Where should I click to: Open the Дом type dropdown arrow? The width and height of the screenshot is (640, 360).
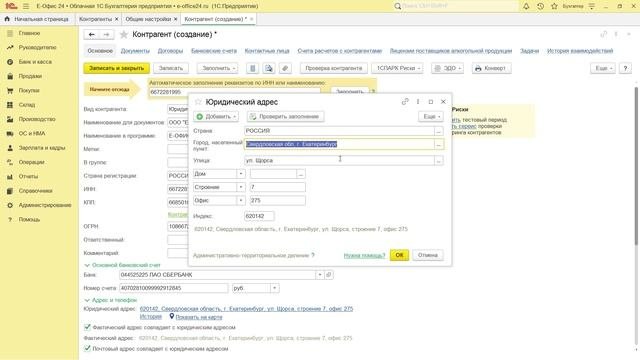pyautogui.click(x=240, y=174)
